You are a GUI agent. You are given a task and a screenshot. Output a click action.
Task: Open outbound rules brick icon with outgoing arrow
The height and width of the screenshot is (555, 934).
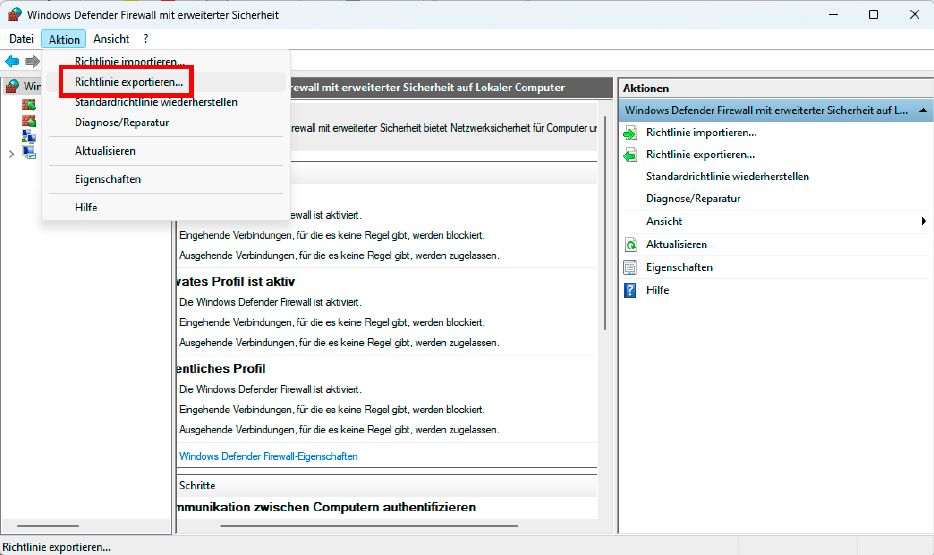(x=29, y=121)
